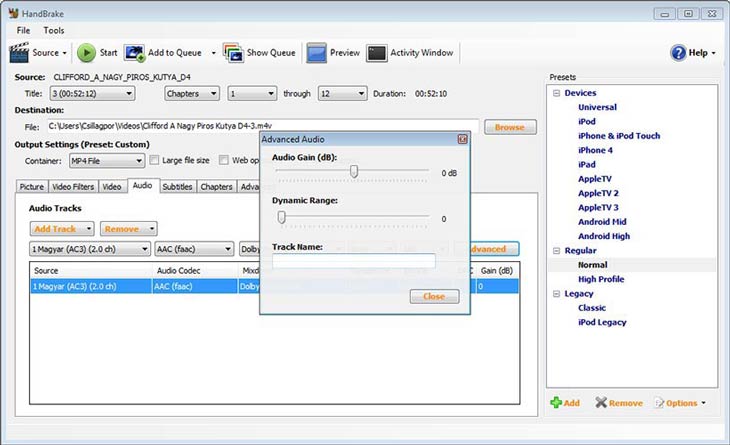Collapse the Devices preset group

coord(555,93)
